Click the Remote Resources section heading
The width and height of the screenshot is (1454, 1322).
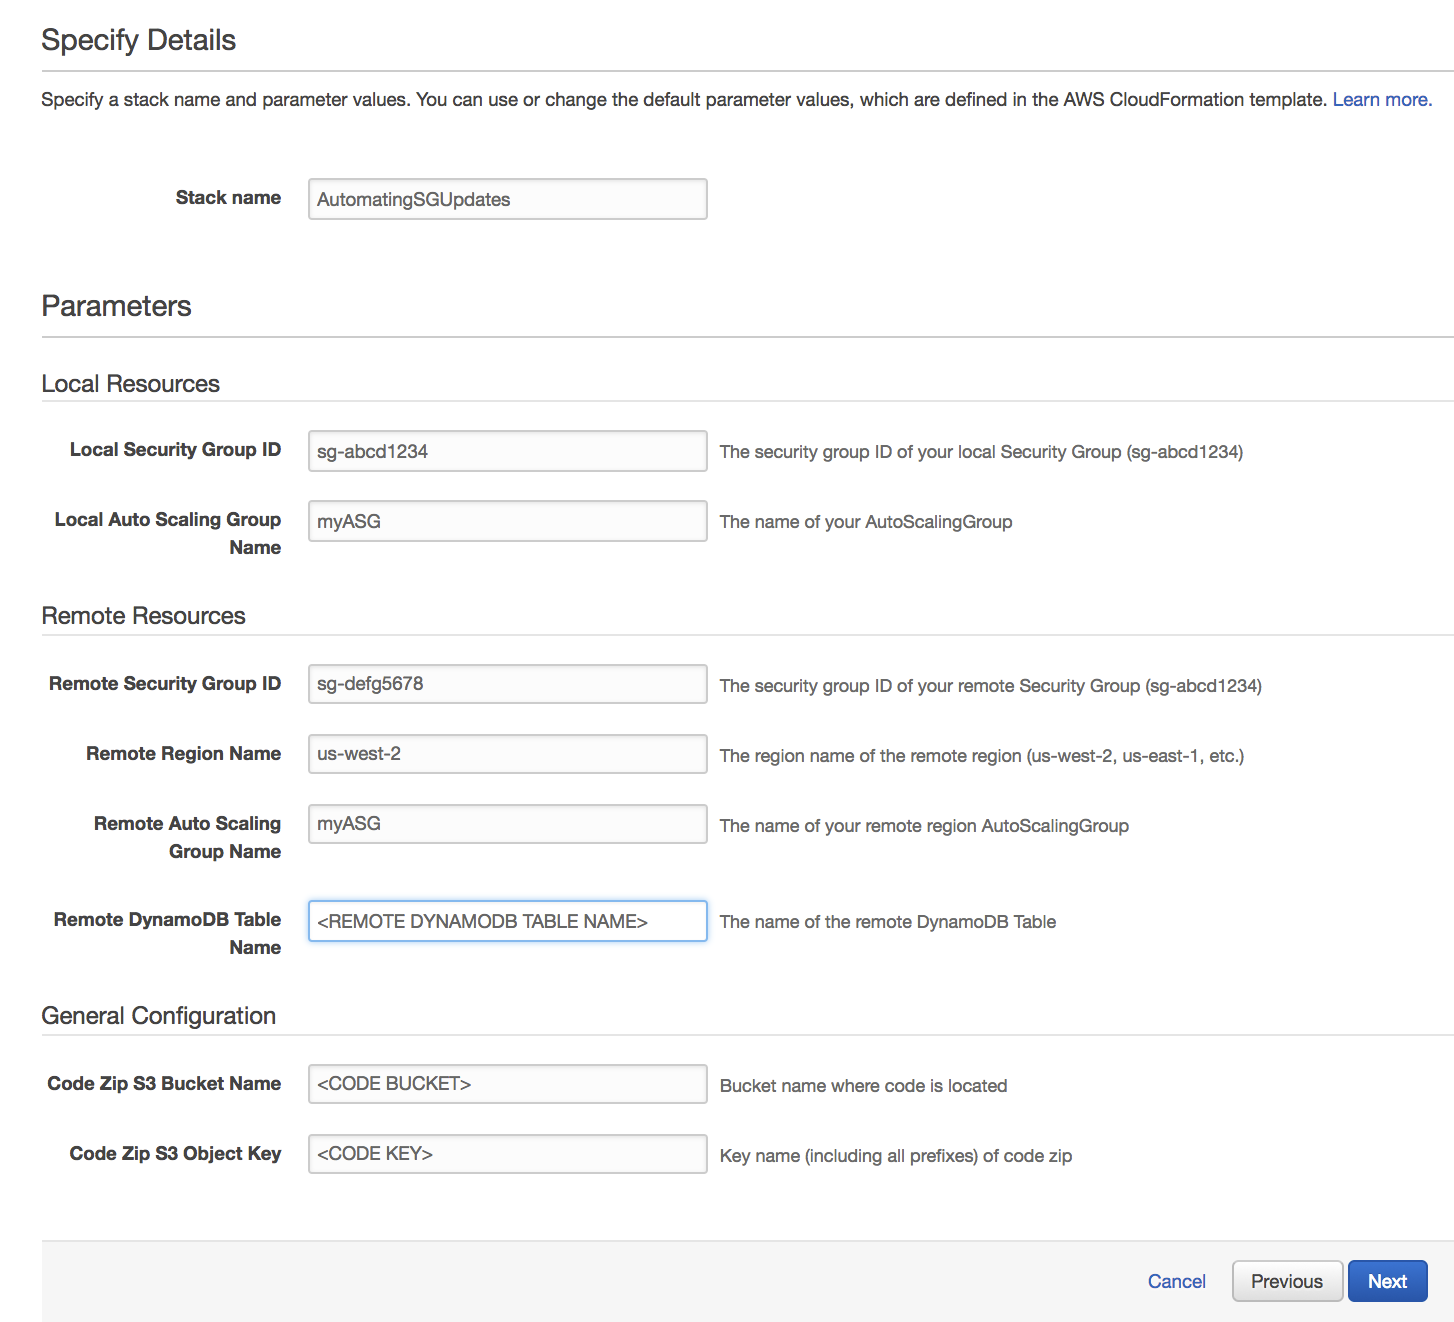[x=143, y=616]
